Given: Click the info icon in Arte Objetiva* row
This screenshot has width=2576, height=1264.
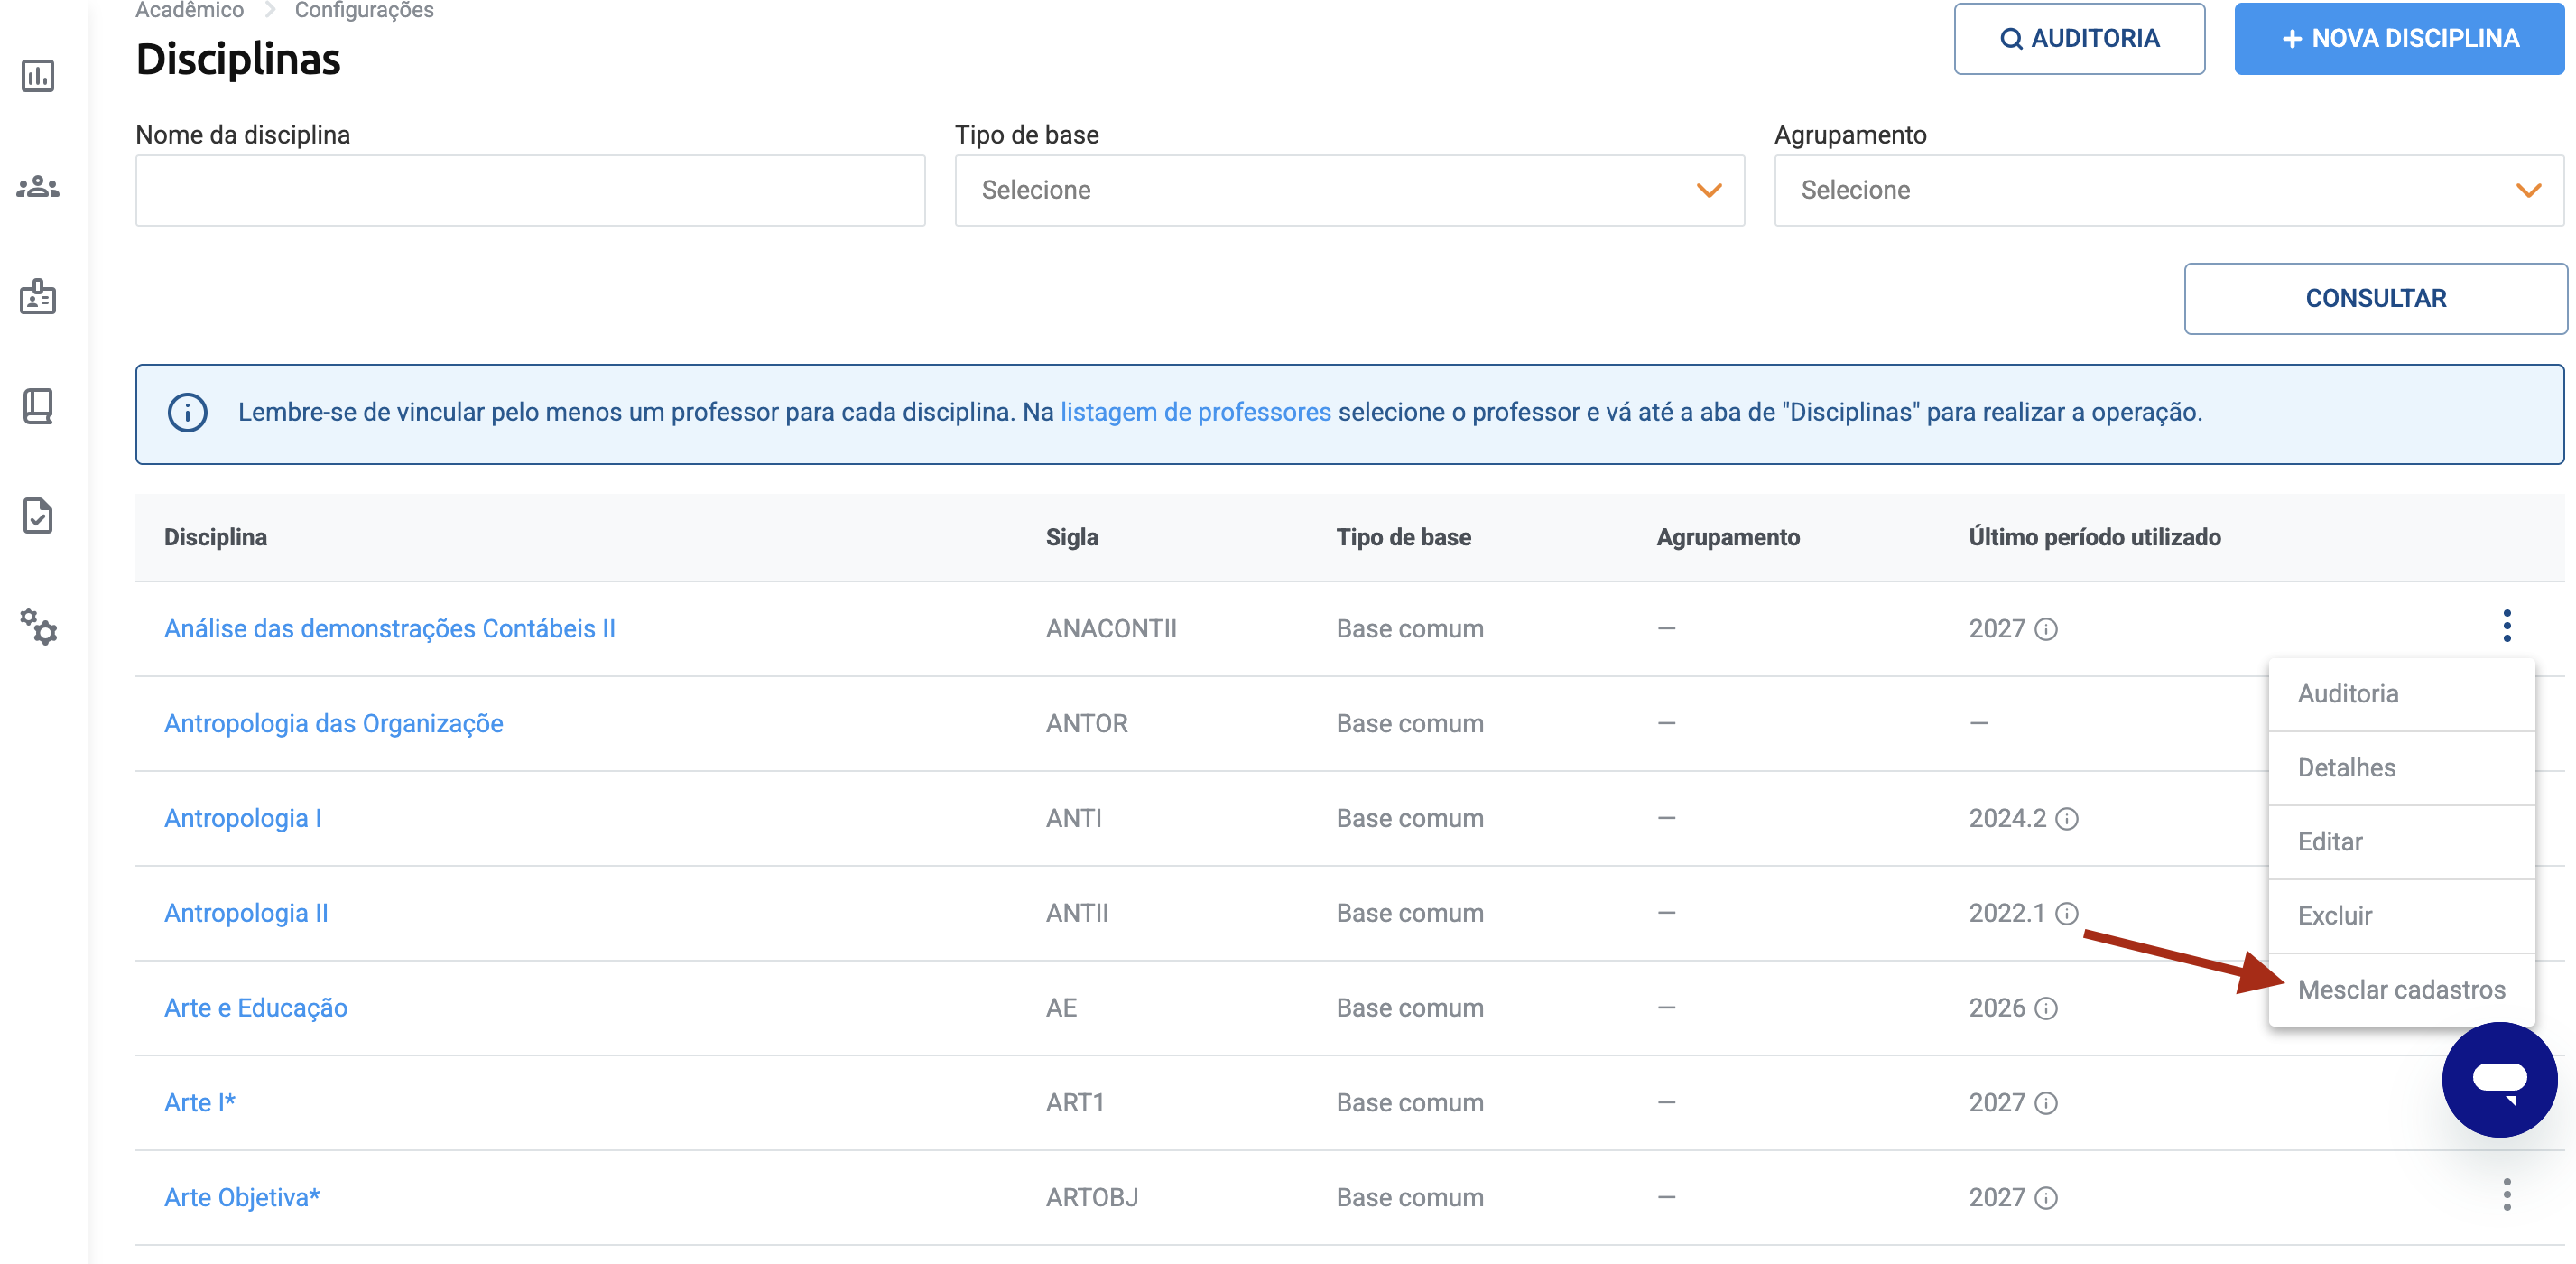Looking at the screenshot, I should [2046, 1198].
